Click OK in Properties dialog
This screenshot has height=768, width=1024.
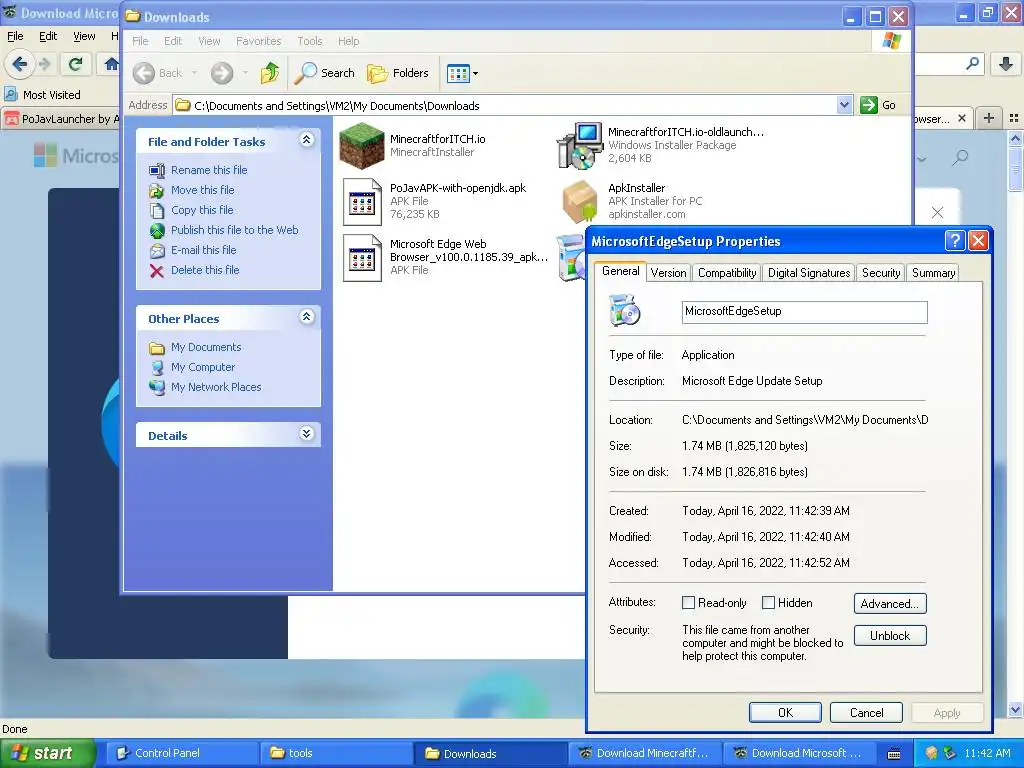(785, 712)
